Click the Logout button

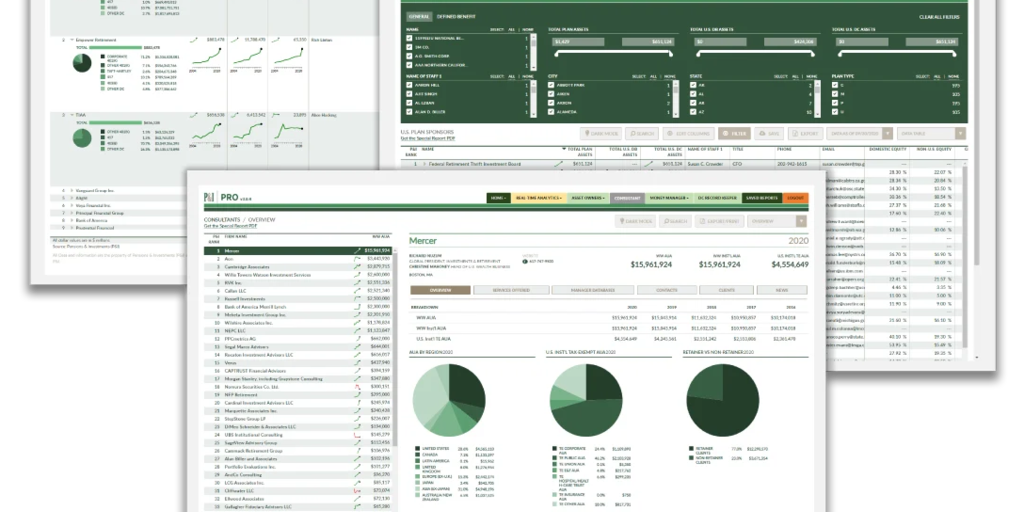(x=795, y=197)
